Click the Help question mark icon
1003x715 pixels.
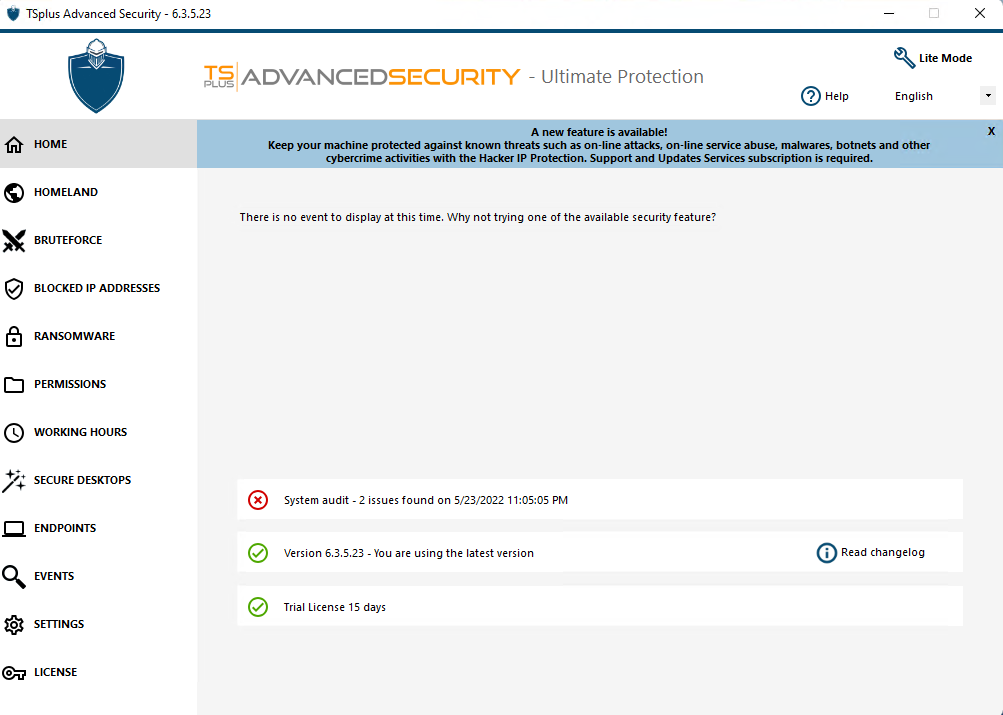coord(810,96)
